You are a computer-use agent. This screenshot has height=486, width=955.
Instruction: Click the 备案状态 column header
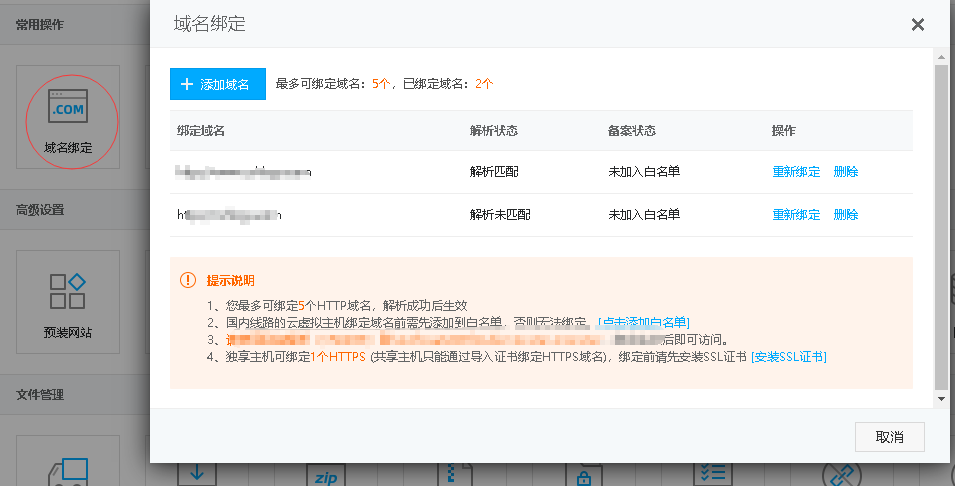click(632, 130)
